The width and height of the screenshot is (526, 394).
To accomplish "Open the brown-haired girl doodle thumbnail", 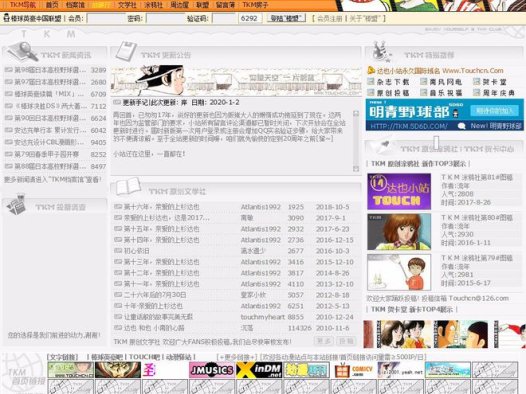I will tap(399, 232).
